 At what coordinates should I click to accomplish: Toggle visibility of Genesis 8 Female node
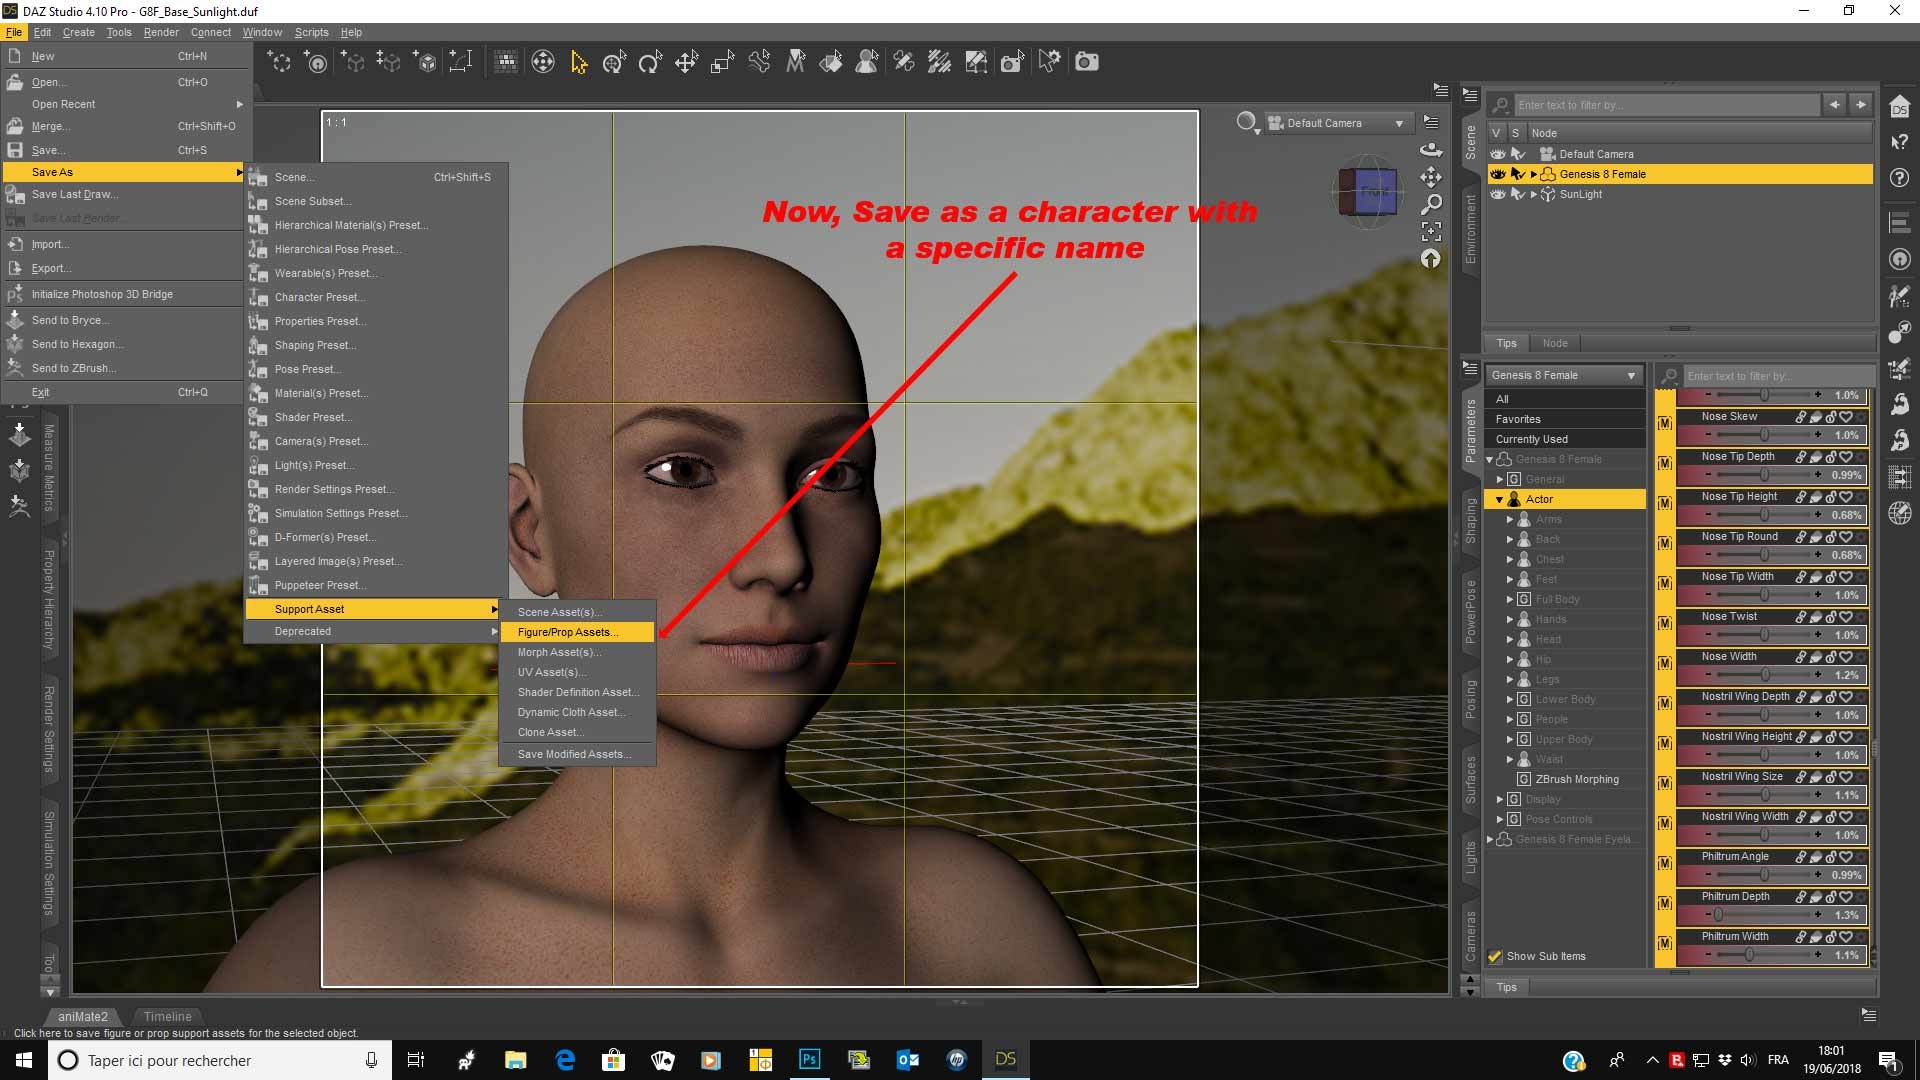(x=1497, y=174)
